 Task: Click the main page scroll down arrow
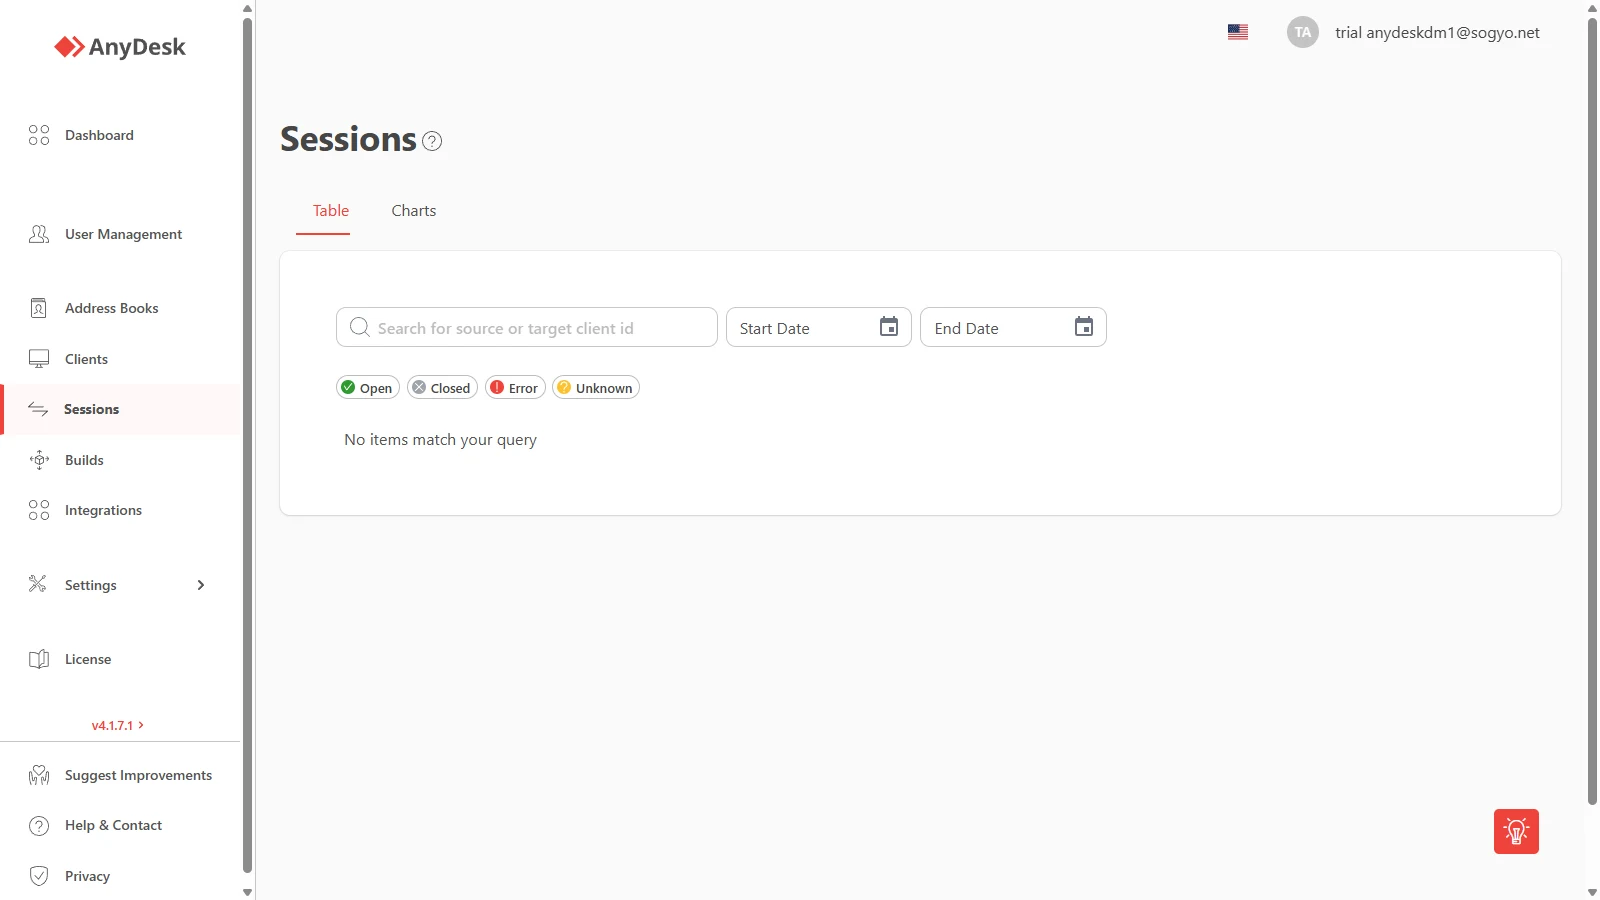(x=1592, y=892)
